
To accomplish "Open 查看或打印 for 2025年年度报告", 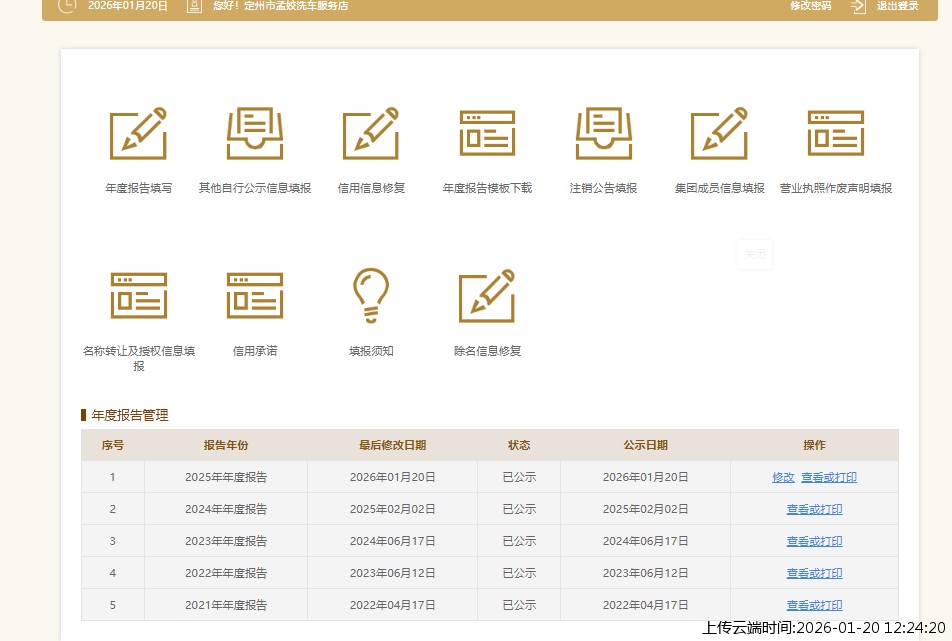I will click(829, 477).
